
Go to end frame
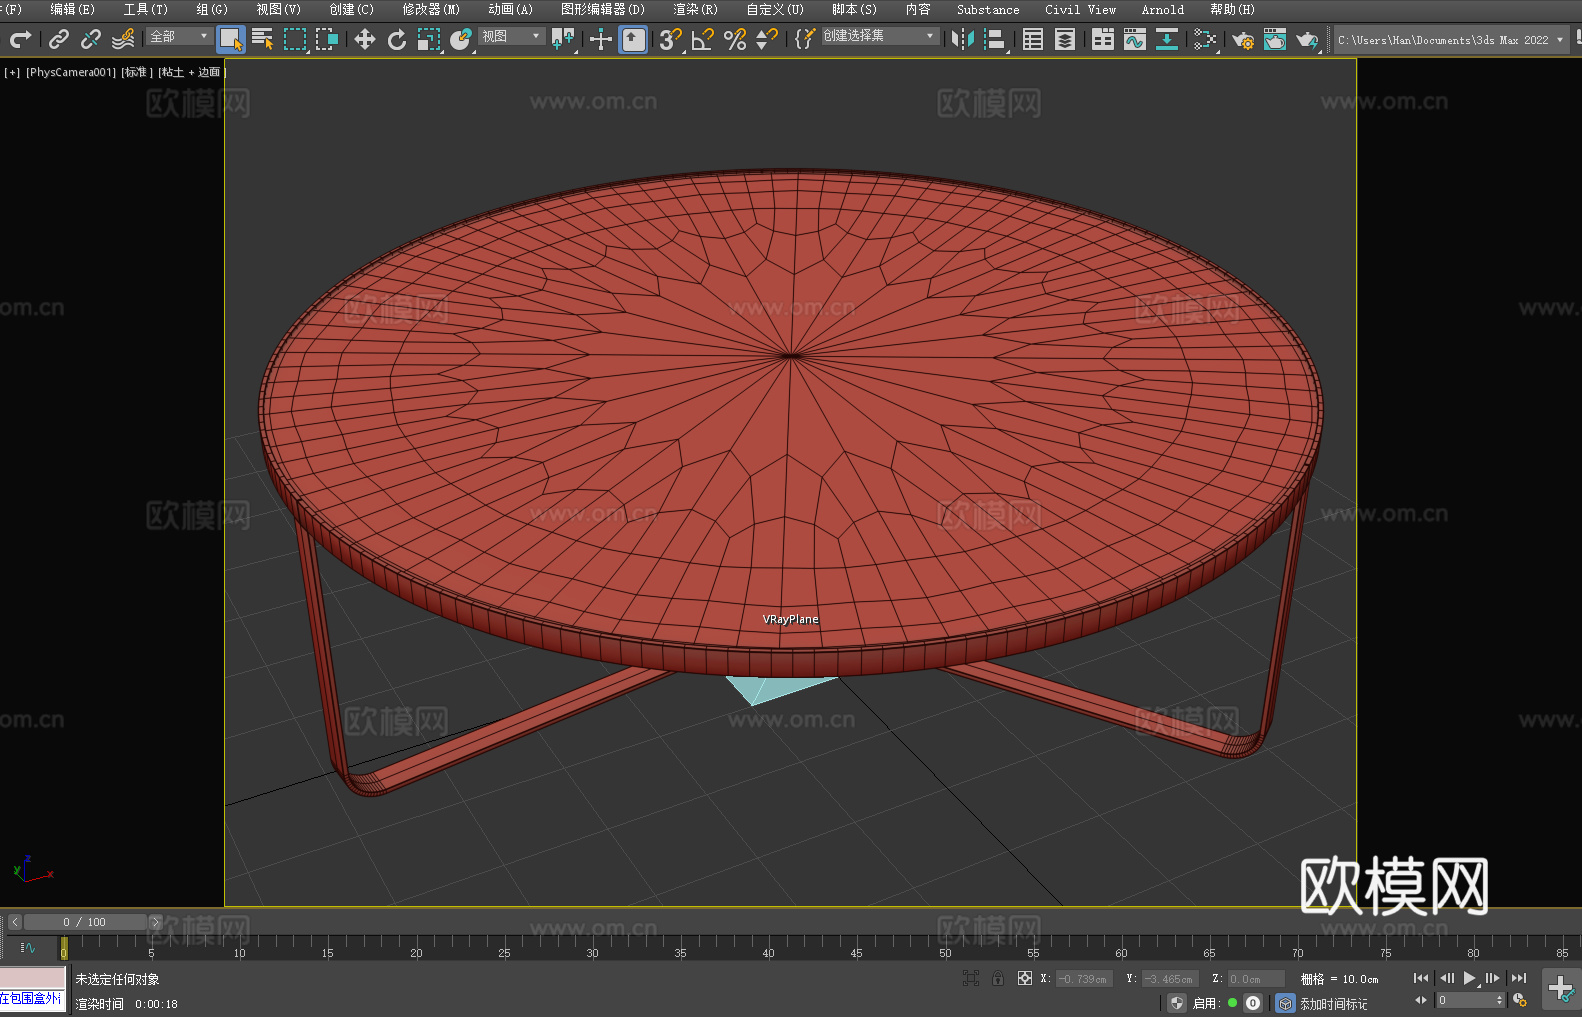[1519, 978]
